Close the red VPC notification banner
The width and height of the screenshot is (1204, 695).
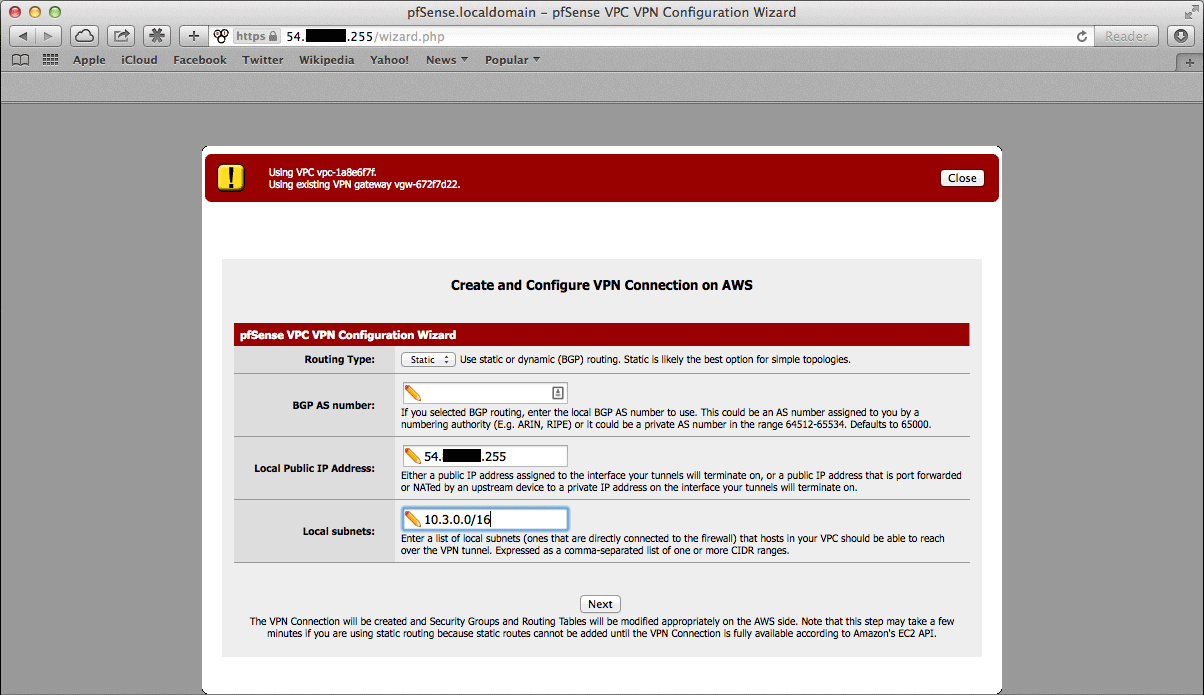pyautogui.click(x=962, y=178)
